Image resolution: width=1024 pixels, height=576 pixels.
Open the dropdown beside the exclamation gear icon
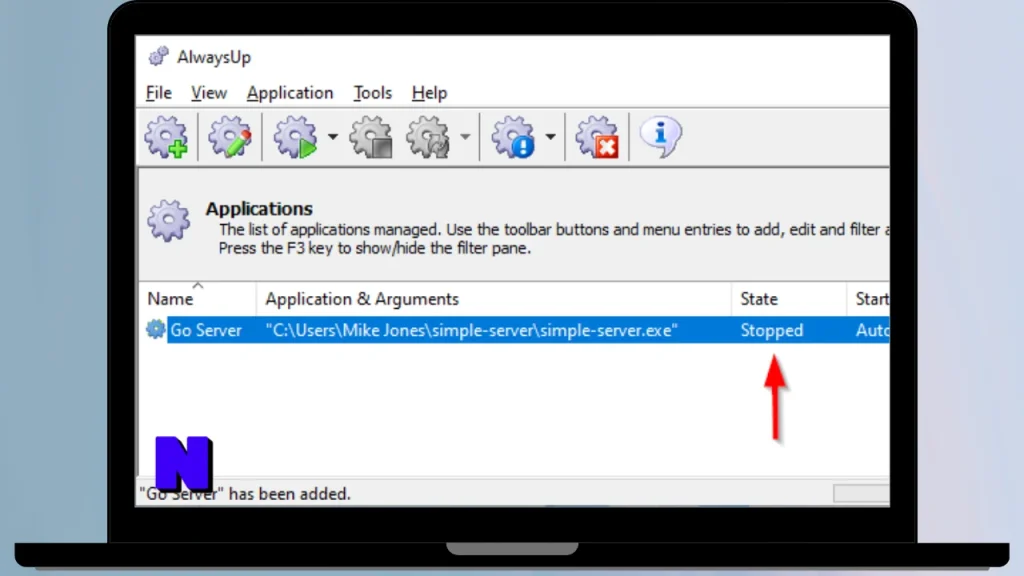pyautogui.click(x=551, y=137)
